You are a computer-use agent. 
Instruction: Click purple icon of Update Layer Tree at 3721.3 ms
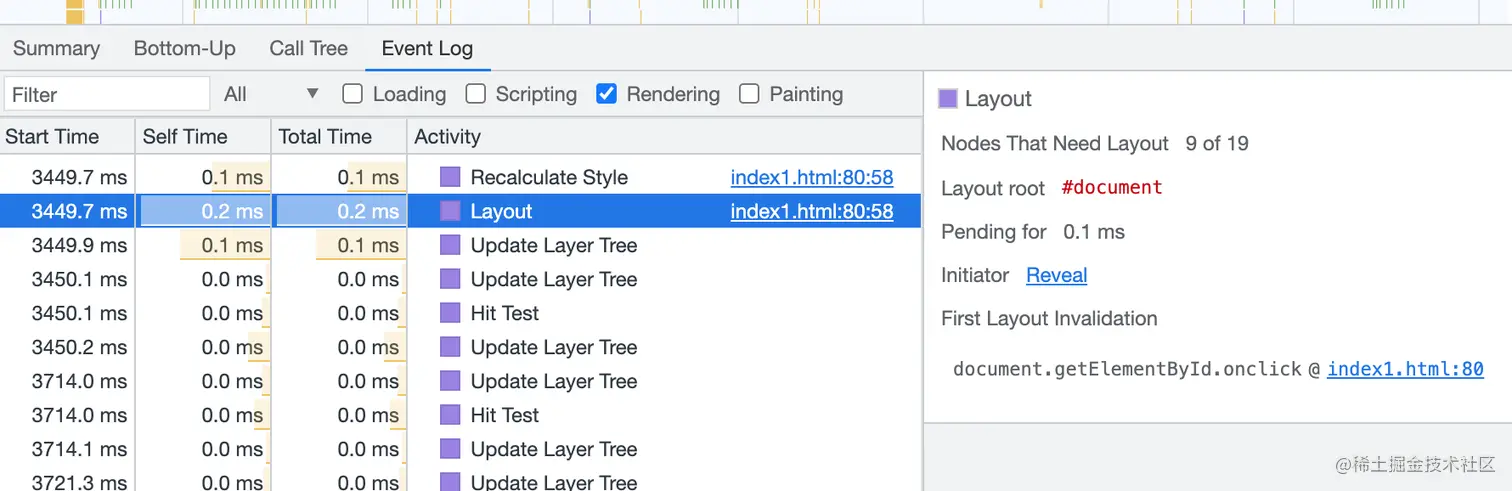[451, 482]
